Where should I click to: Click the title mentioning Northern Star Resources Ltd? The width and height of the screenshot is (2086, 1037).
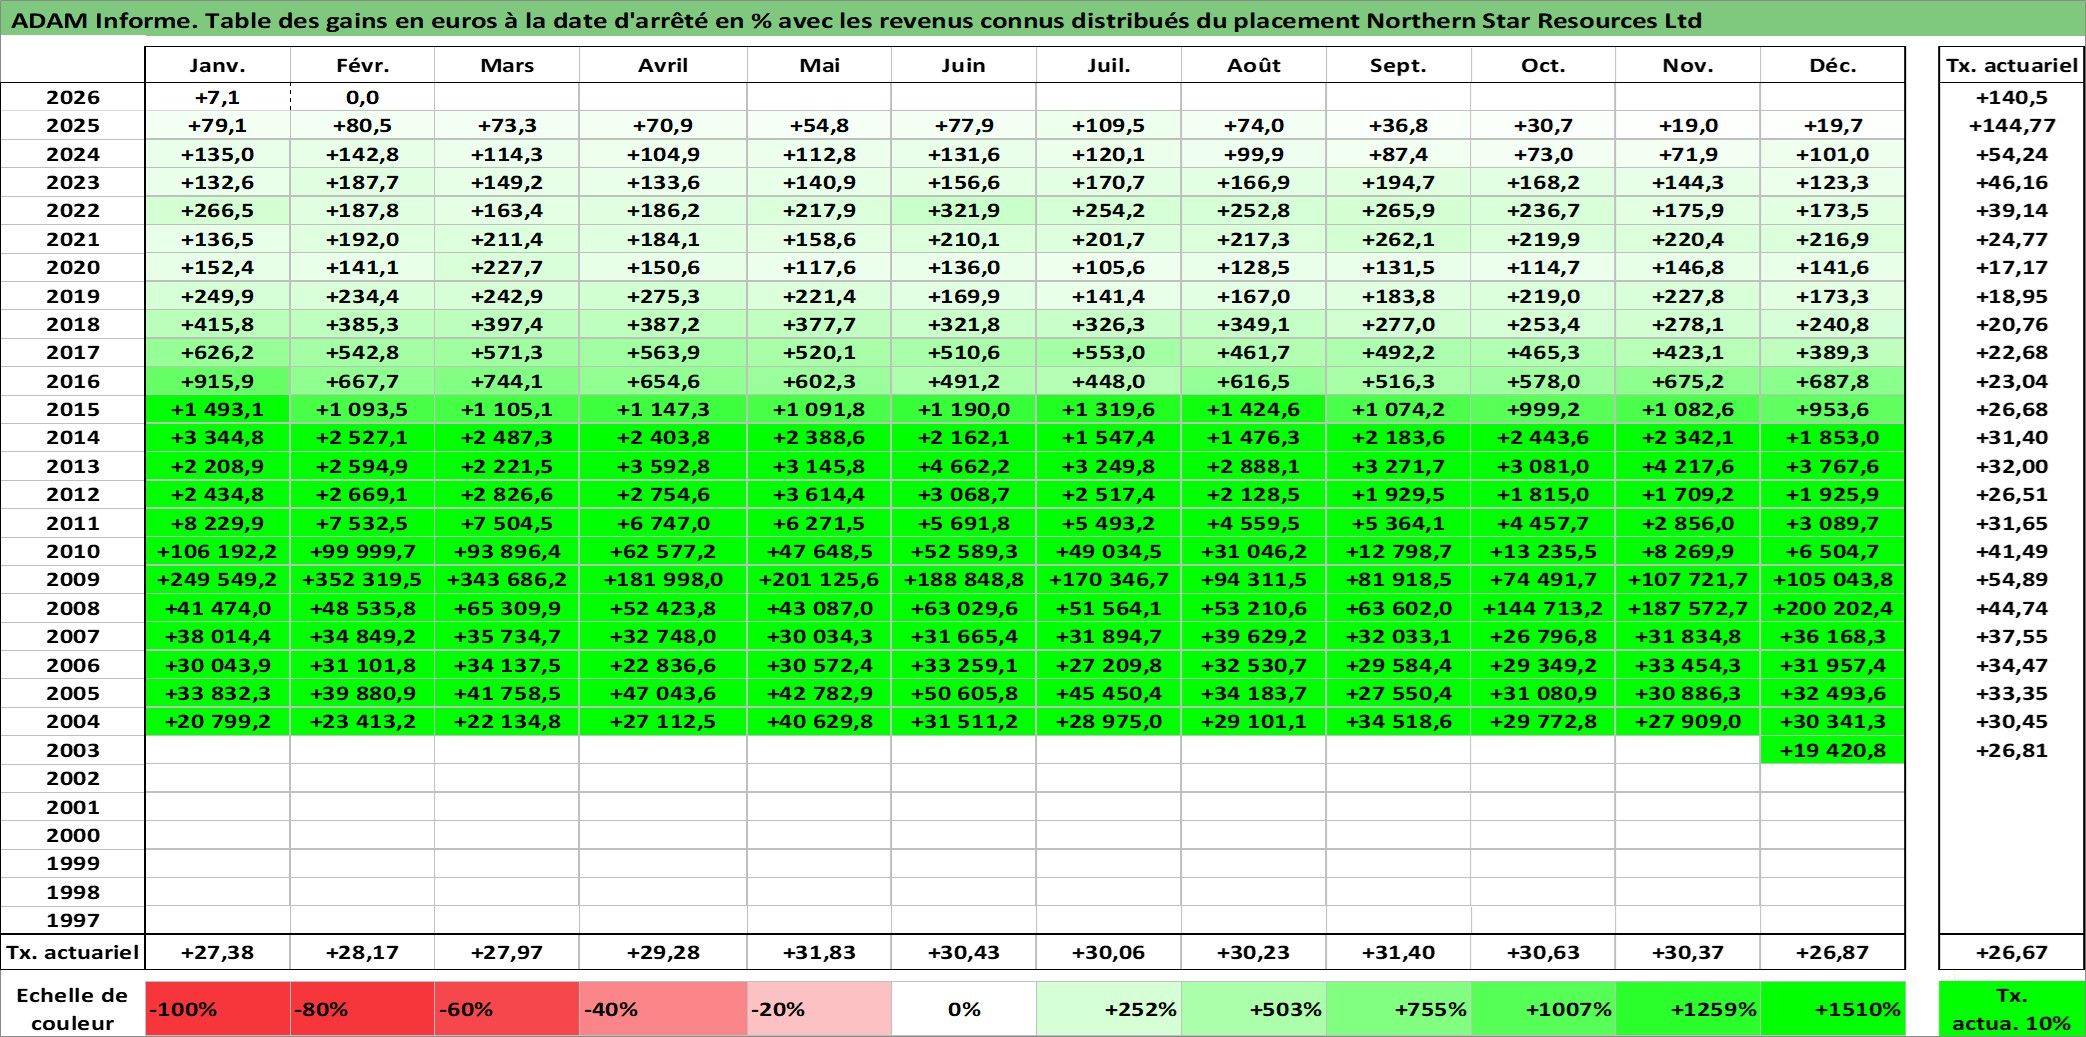856,21
